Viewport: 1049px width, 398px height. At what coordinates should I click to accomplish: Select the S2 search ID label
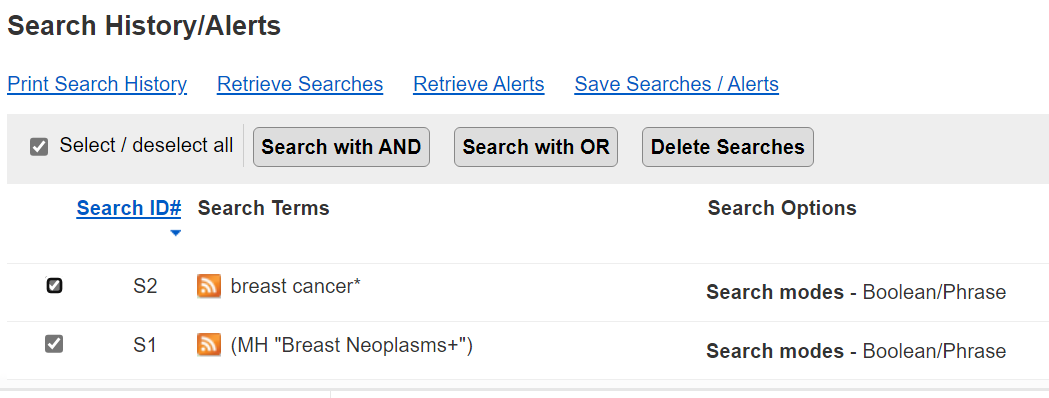click(x=145, y=286)
